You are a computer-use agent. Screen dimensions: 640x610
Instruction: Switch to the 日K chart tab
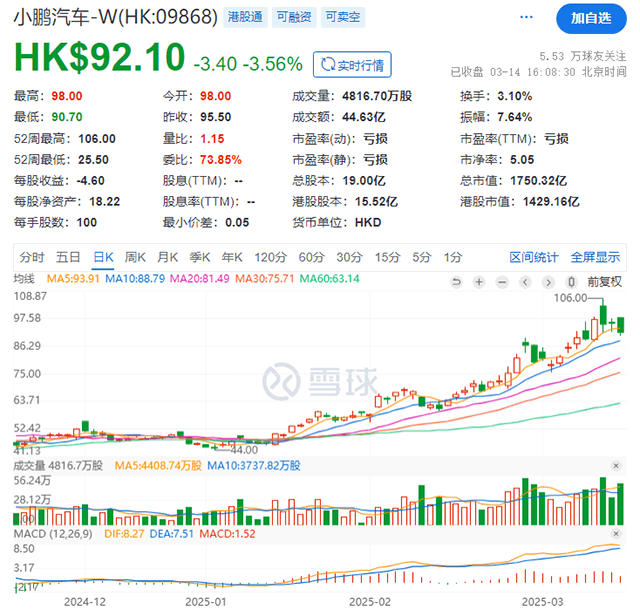pos(103,258)
